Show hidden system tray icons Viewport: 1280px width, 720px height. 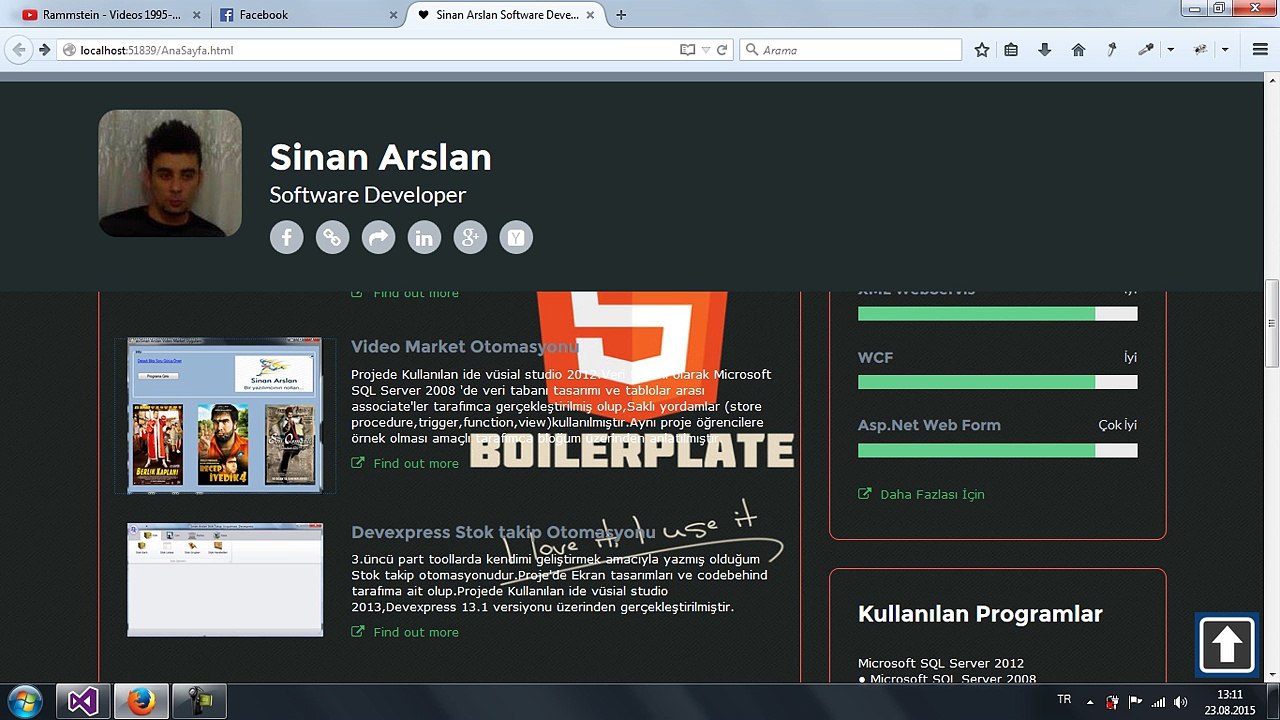click(x=1090, y=702)
